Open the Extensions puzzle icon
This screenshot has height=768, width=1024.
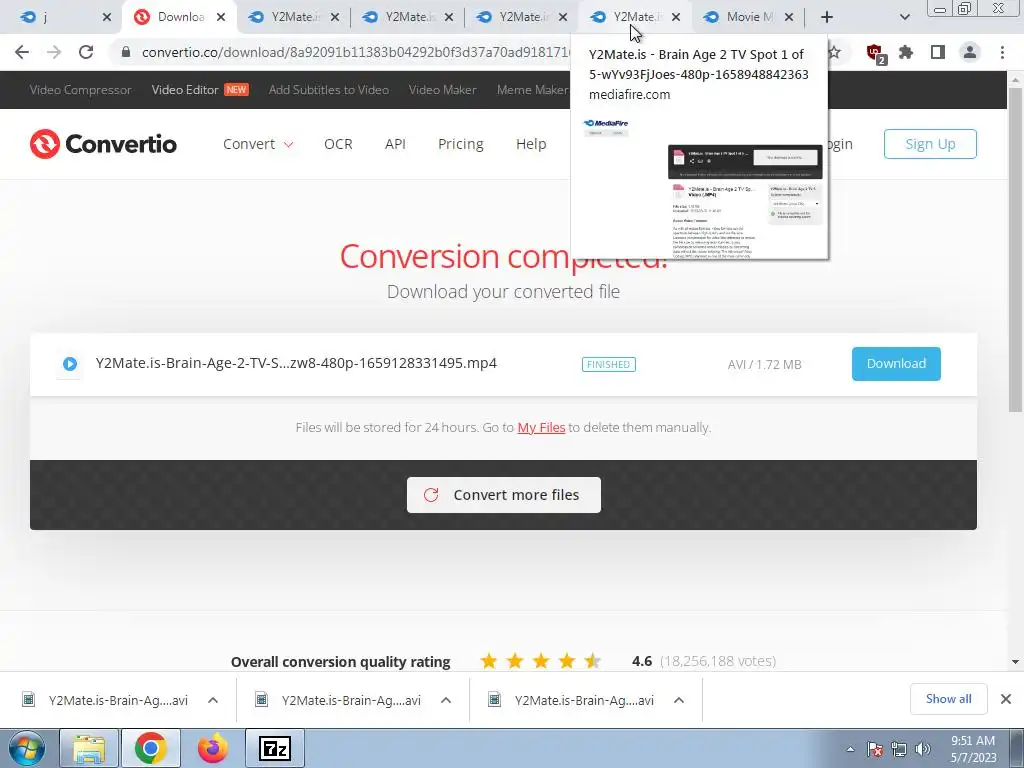click(x=906, y=52)
